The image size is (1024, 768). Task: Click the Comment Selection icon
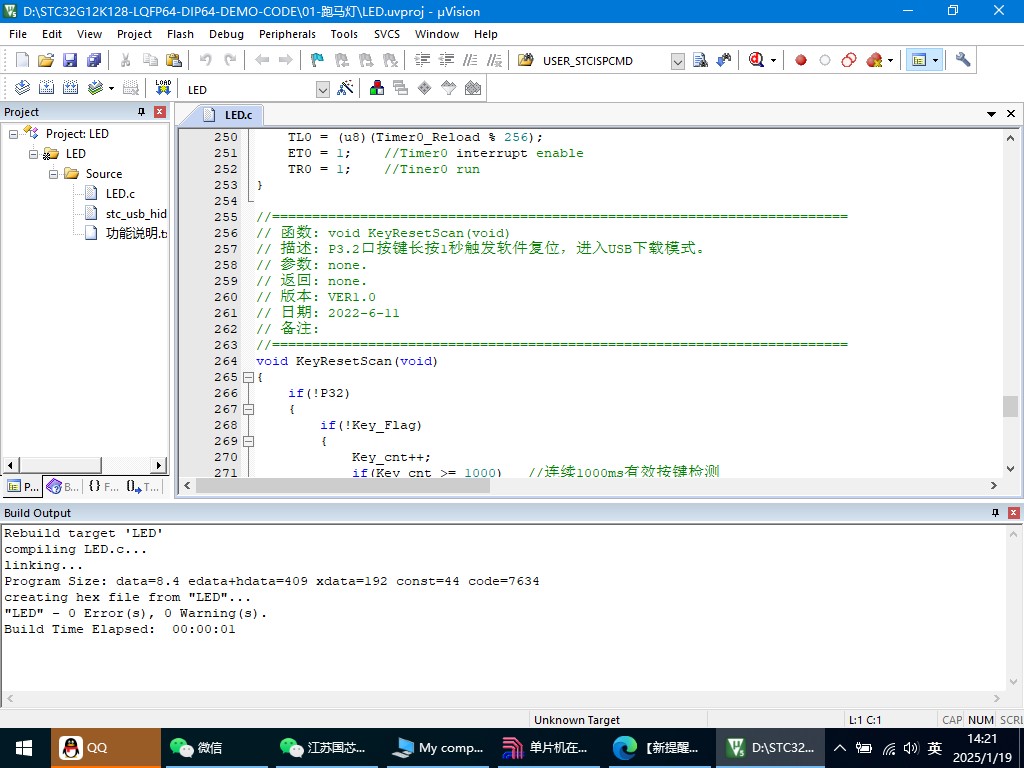coord(470,60)
